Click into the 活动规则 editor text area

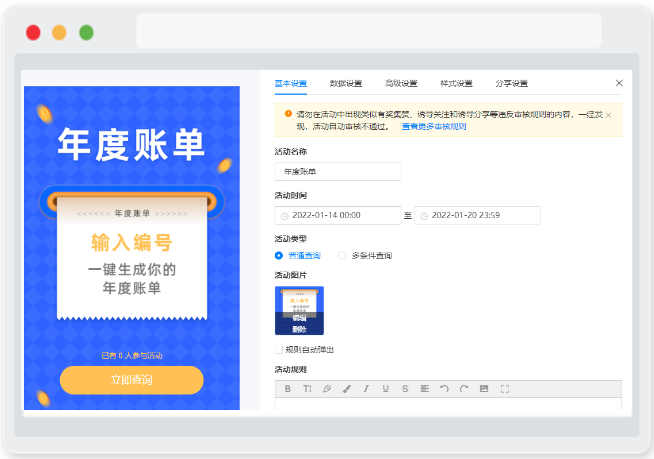click(448, 404)
